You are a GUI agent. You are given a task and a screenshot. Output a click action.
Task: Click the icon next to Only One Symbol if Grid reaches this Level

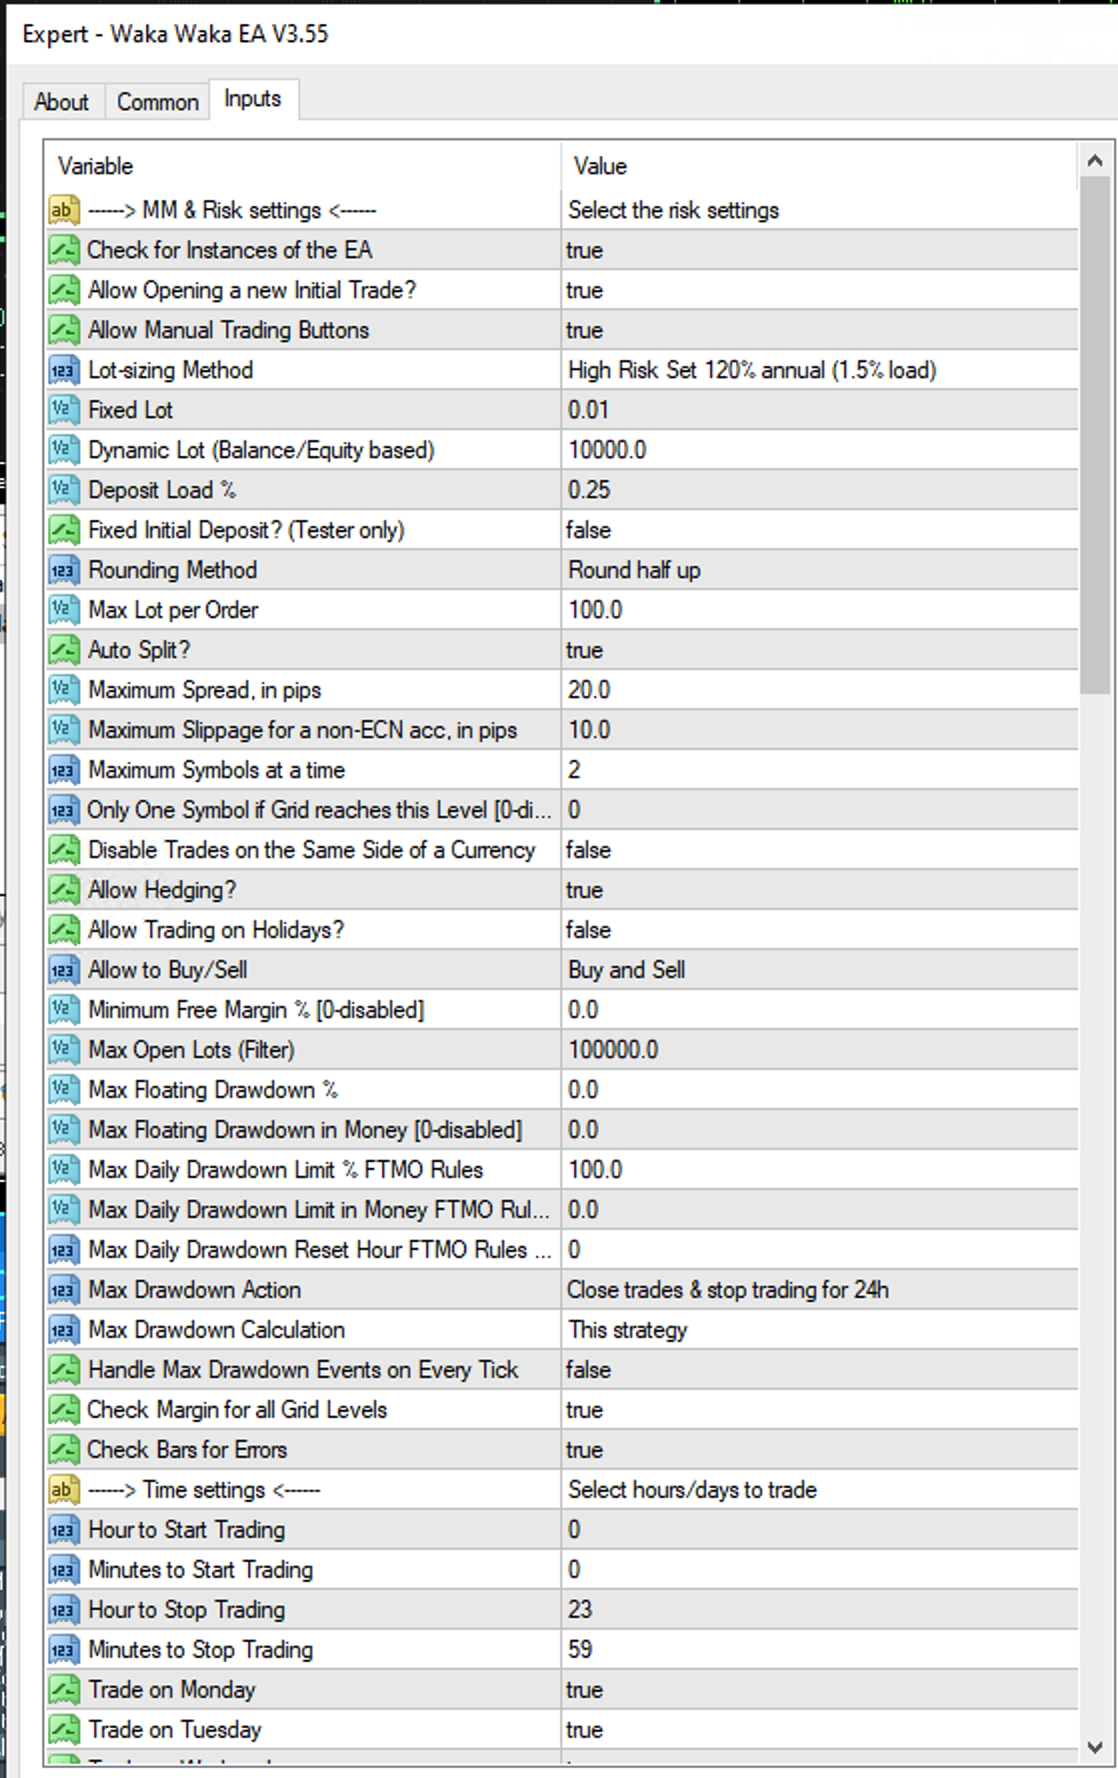tap(63, 810)
